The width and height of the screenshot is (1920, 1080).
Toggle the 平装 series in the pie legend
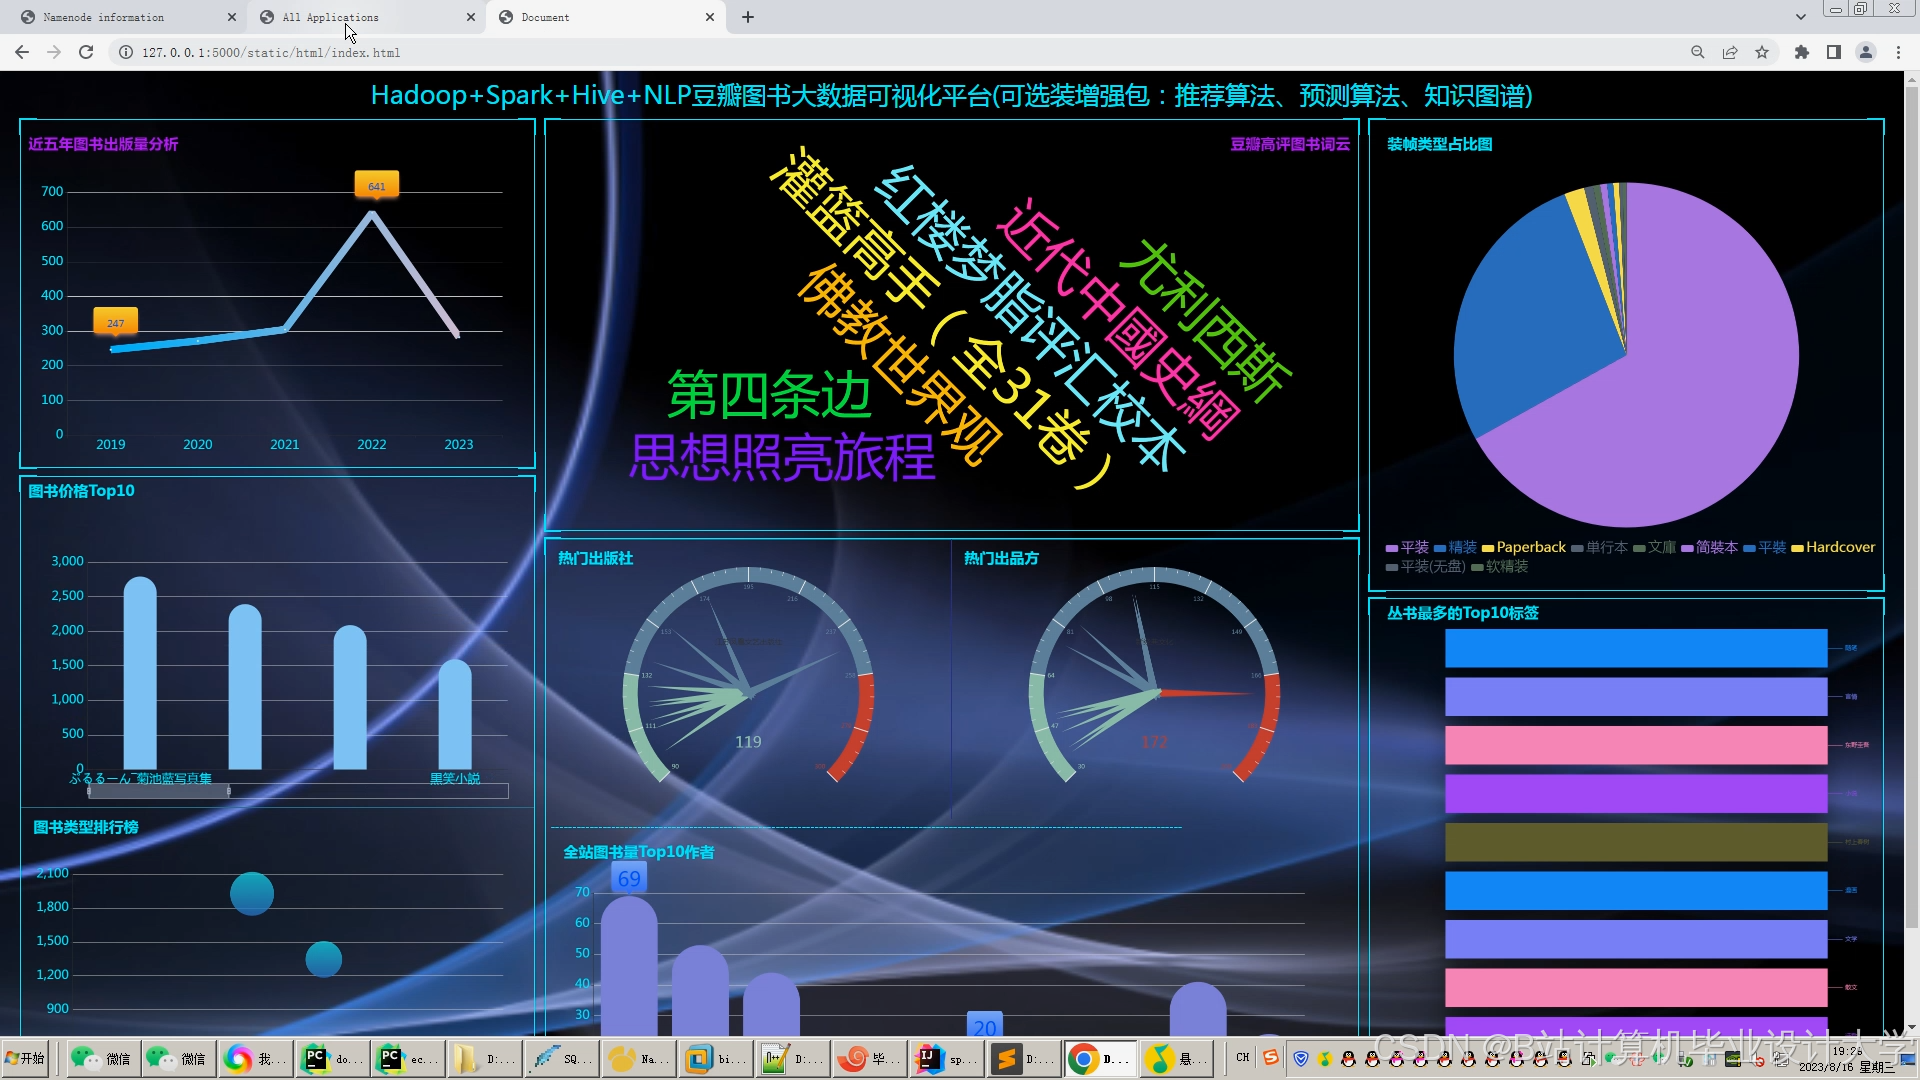coord(1407,547)
